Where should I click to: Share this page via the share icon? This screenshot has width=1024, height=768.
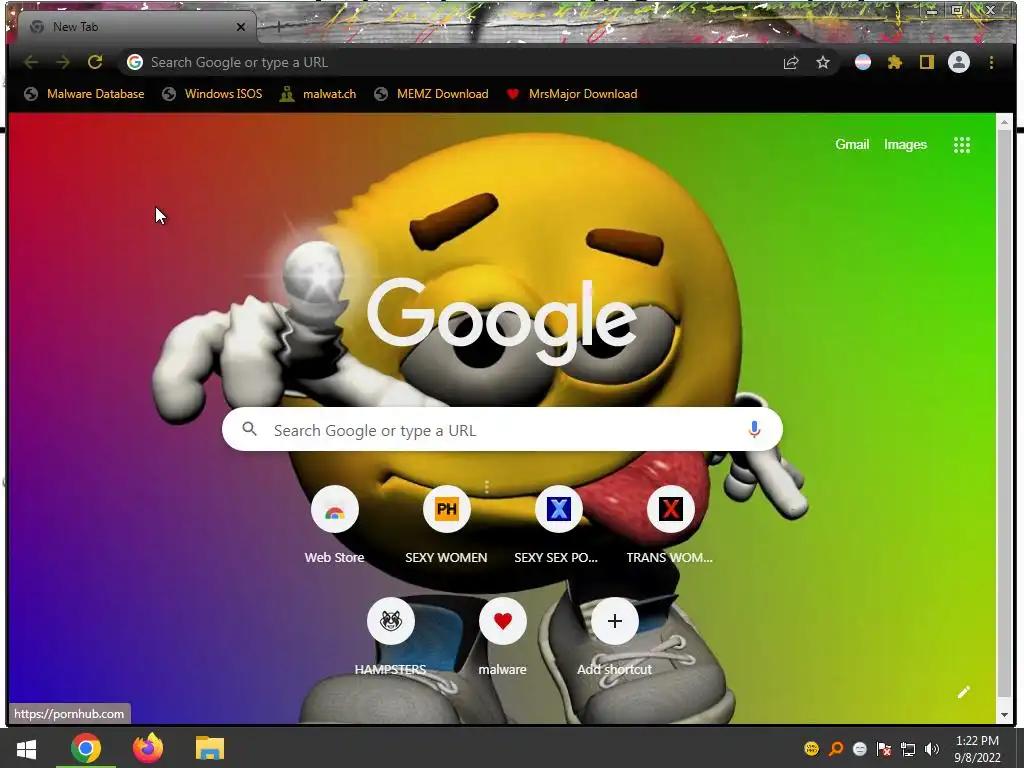point(791,62)
